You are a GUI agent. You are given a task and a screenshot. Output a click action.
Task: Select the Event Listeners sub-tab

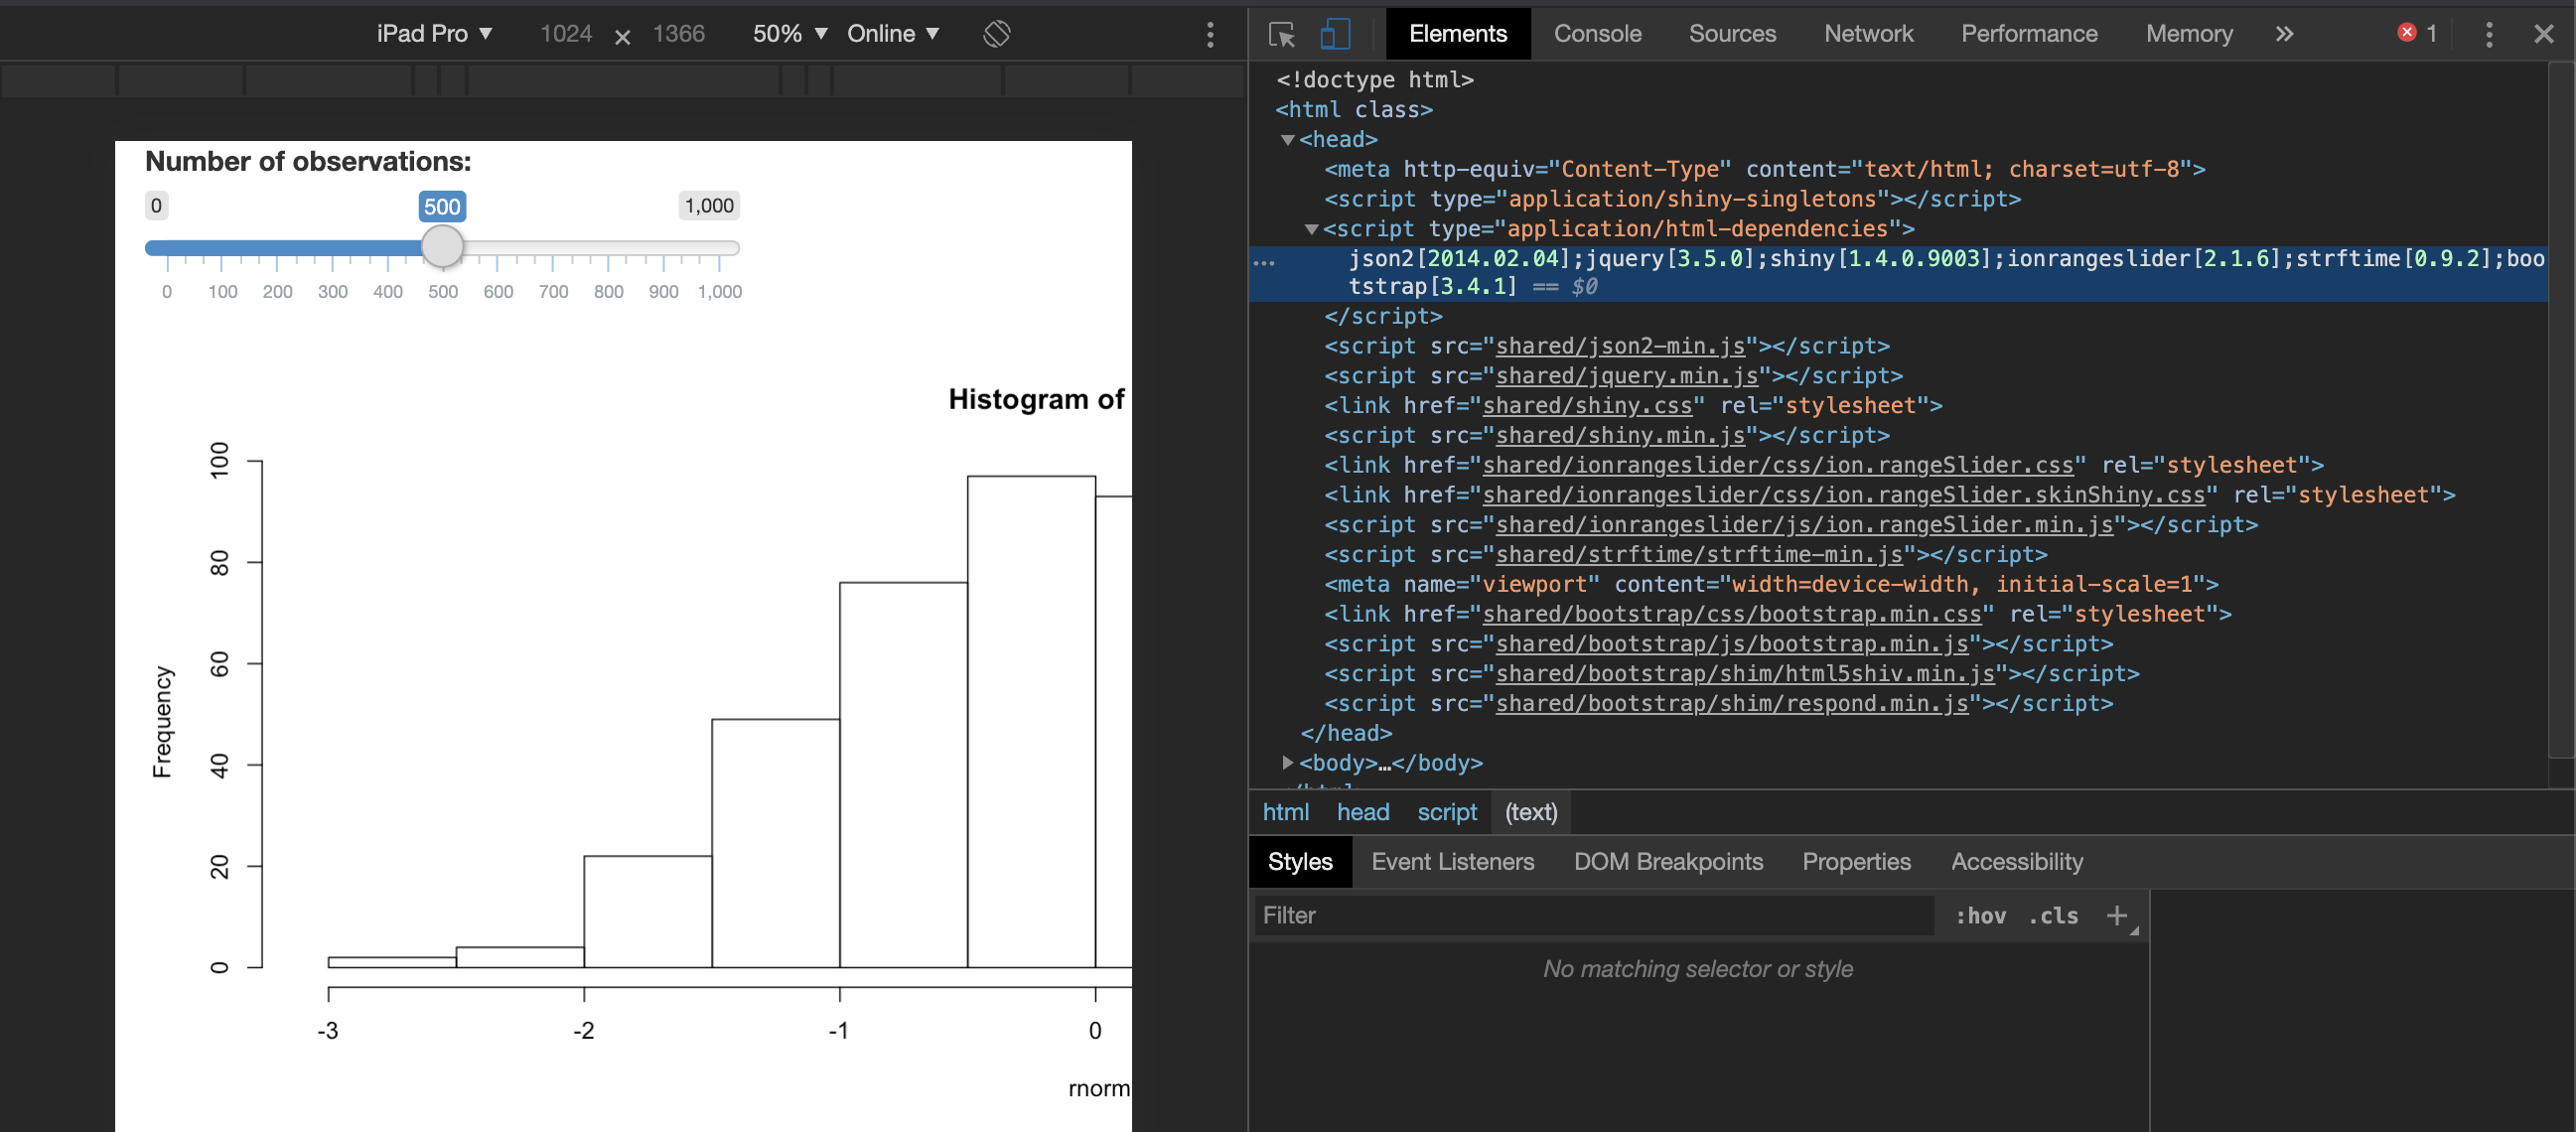(x=1452, y=861)
